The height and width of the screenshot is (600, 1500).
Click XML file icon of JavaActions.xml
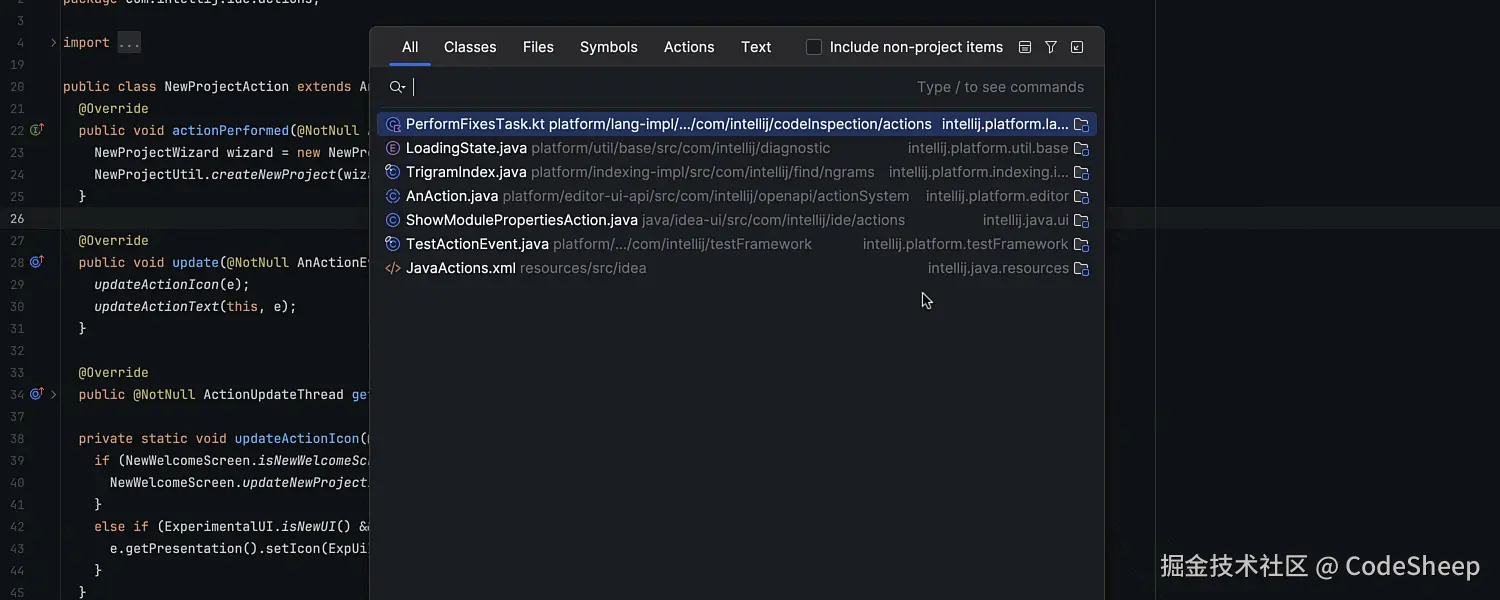click(x=393, y=268)
